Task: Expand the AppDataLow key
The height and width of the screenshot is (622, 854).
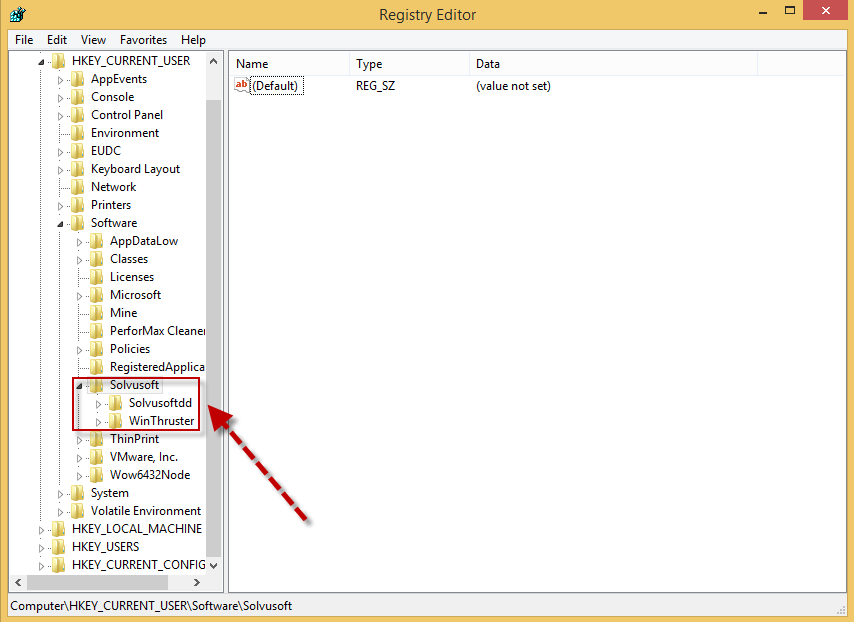Action: [80, 242]
